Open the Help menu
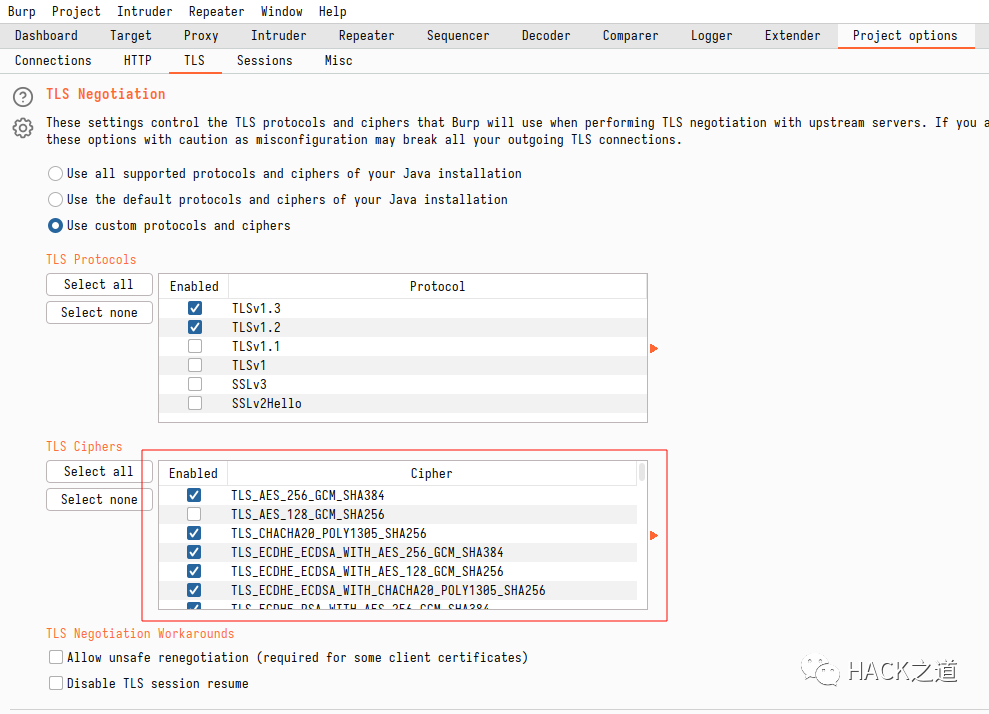 [332, 11]
